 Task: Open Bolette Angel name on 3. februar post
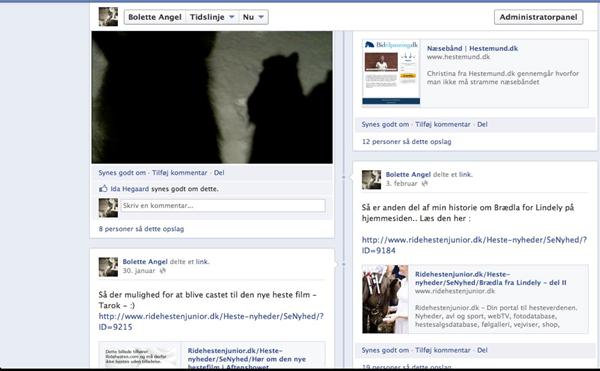tap(408, 174)
